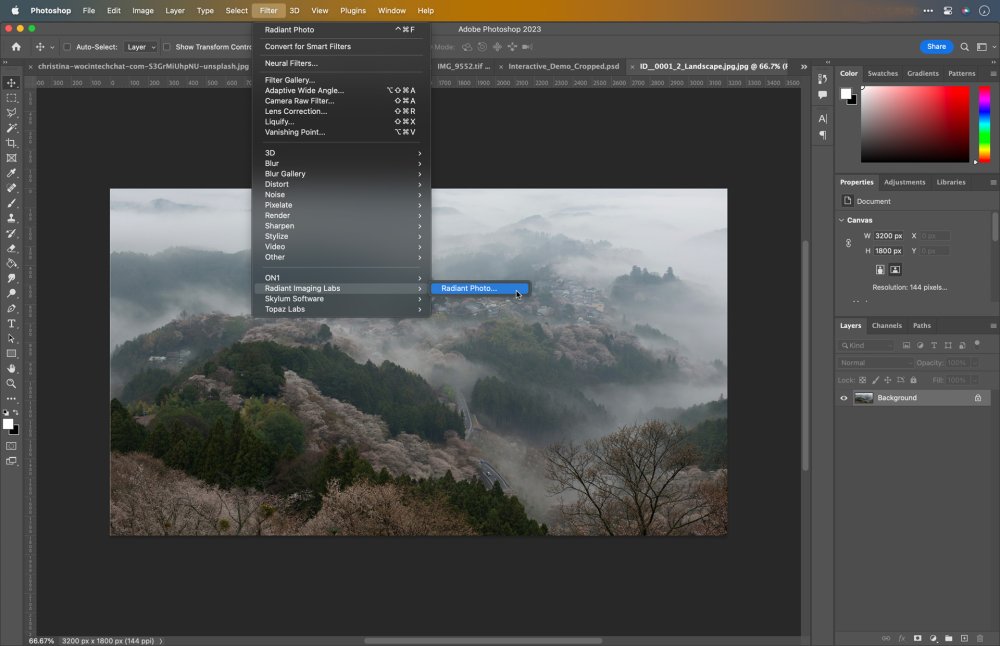Launch Radiant Photo from the submenu
Screen dimensions: 1000x646
pyautogui.click(x=468, y=288)
